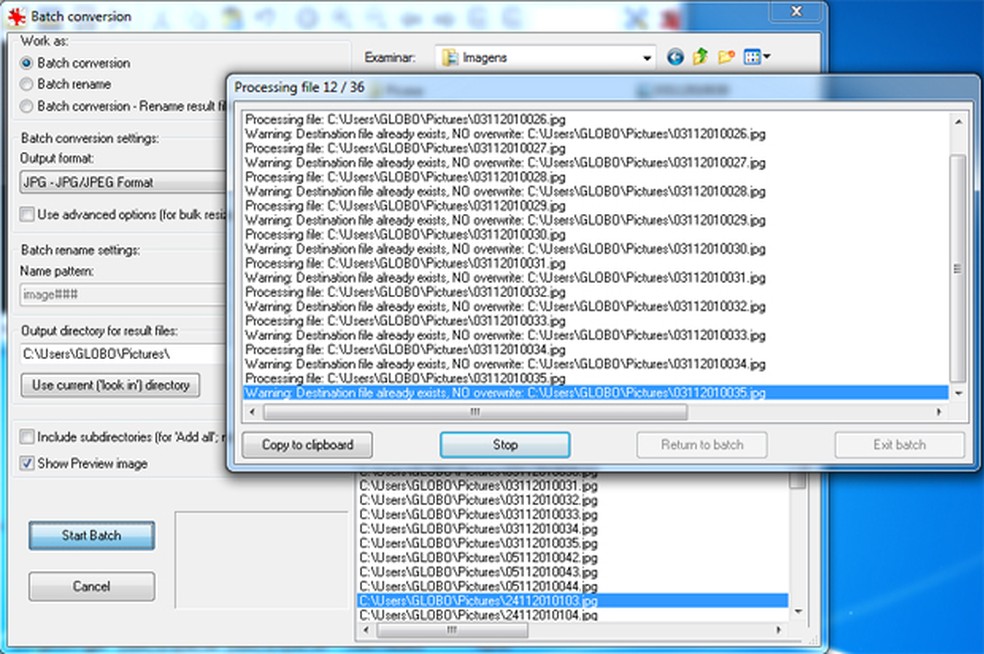Screen dimensions: 984x654
Task: Select highlighted file entry 24112010103.jpg
Action: [x=572, y=601]
